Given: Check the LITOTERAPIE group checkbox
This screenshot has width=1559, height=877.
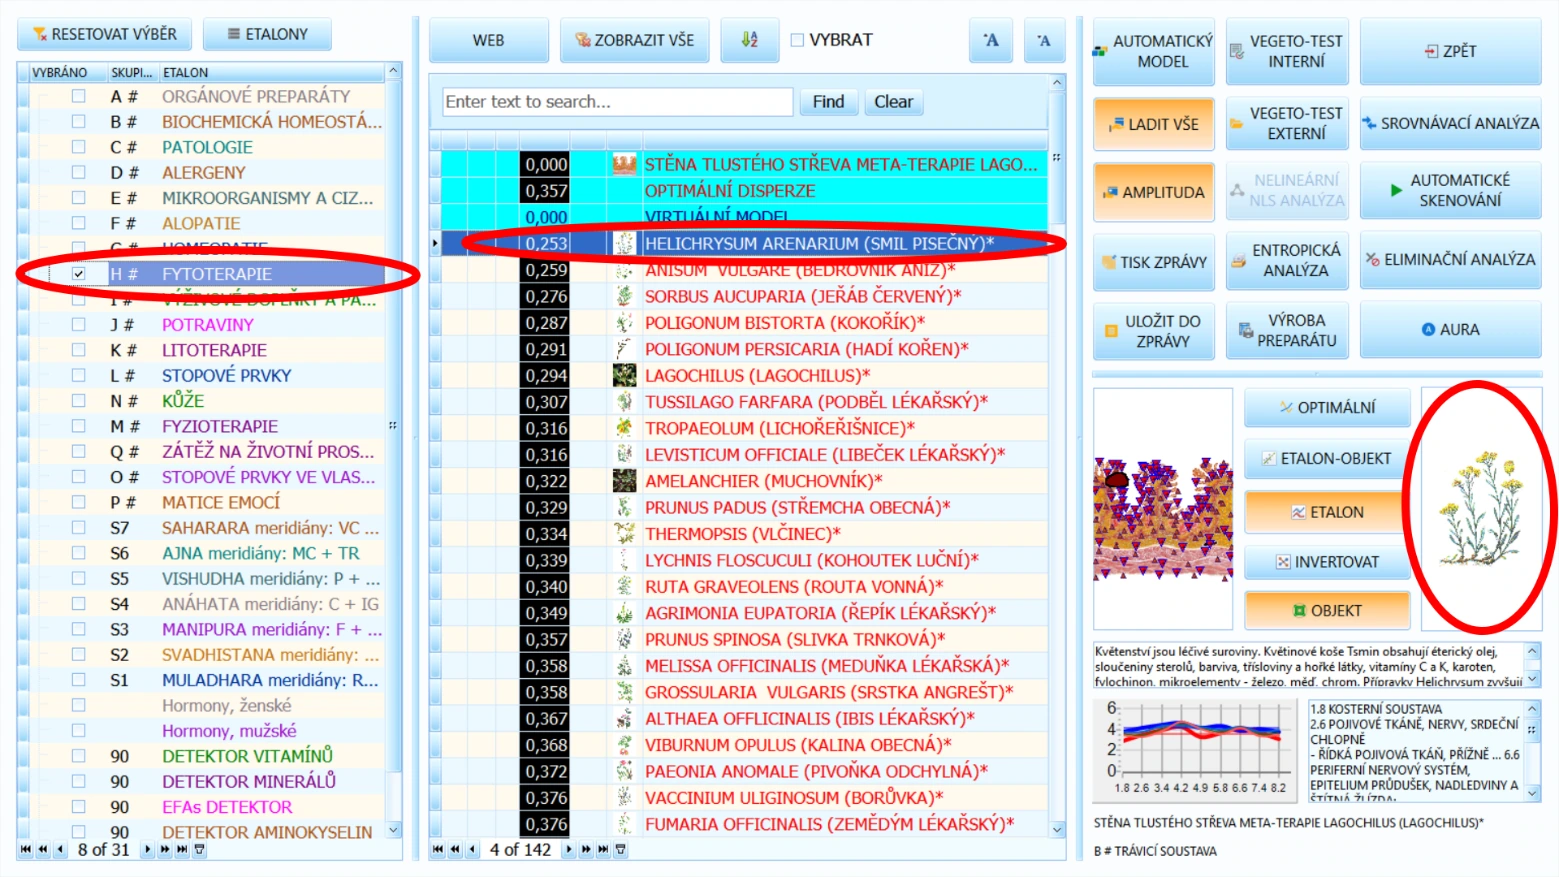Looking at the screenshot, I should point(78,350).
